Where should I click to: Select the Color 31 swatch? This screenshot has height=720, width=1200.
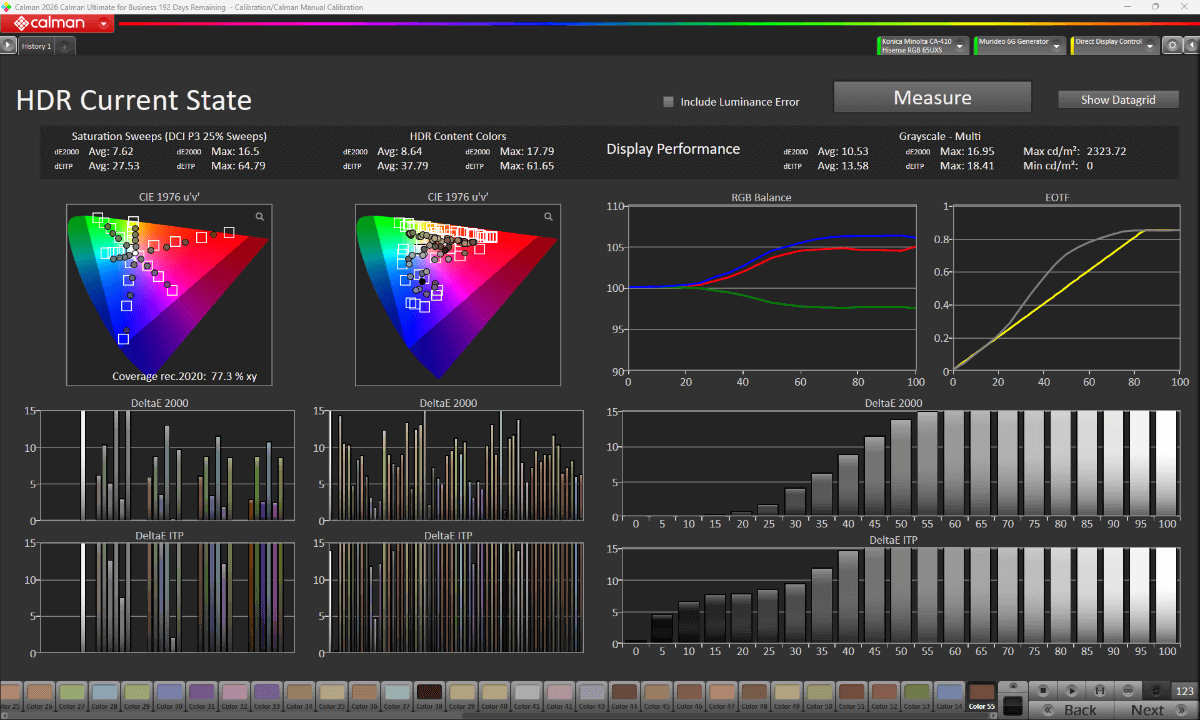(202, 694)
